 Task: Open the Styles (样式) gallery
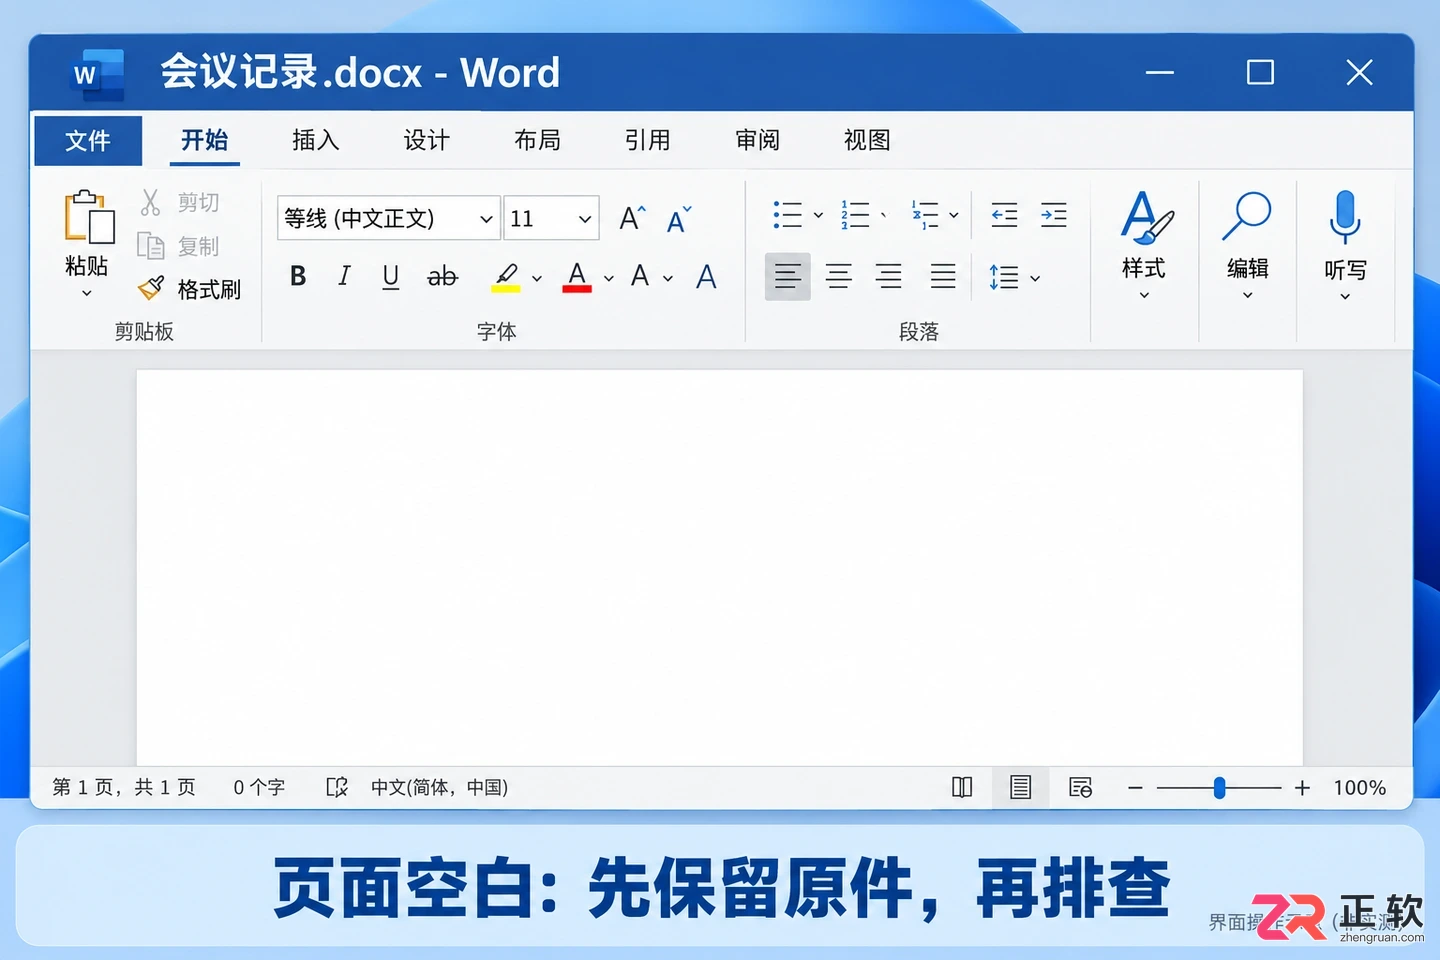tap(1144, 244)
